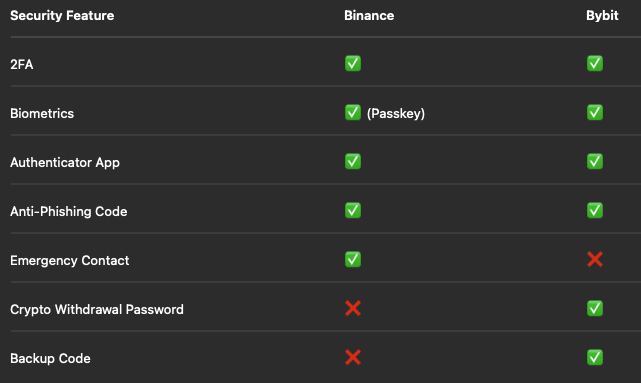Click the (Passkey) text label
641x383 pixels.
(396, 113)
